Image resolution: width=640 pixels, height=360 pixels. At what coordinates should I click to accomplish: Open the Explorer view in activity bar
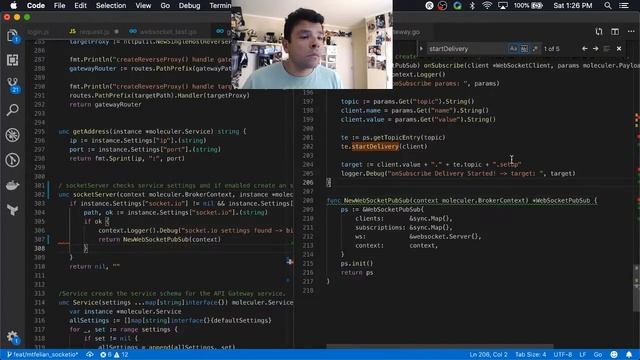(x=12, y=36)
